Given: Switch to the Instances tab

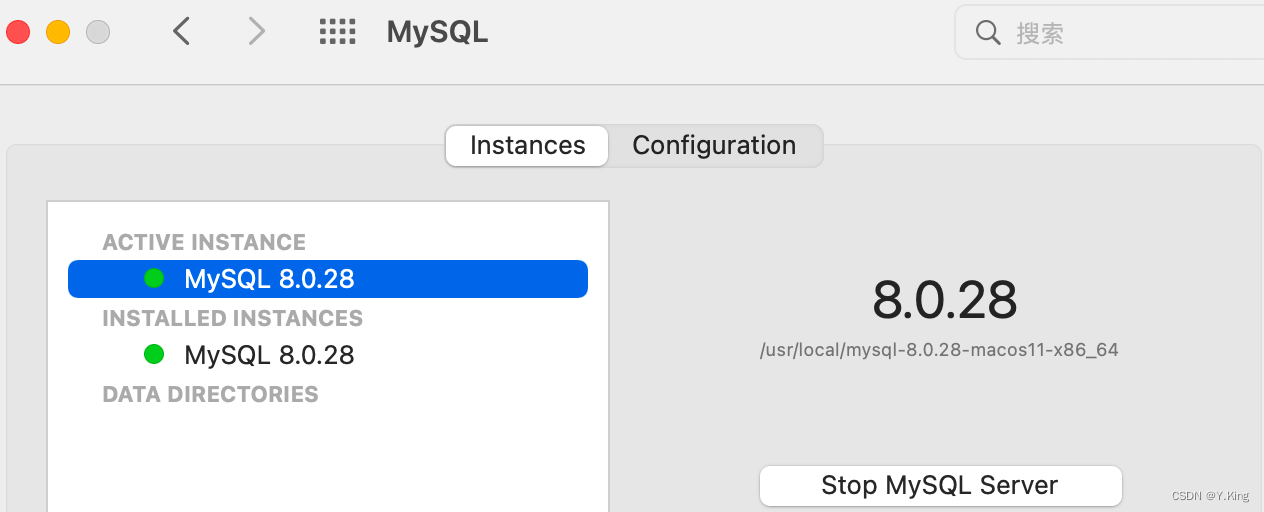Looking at the screenshot, I should pyautogui.click(x=527, y=145).
